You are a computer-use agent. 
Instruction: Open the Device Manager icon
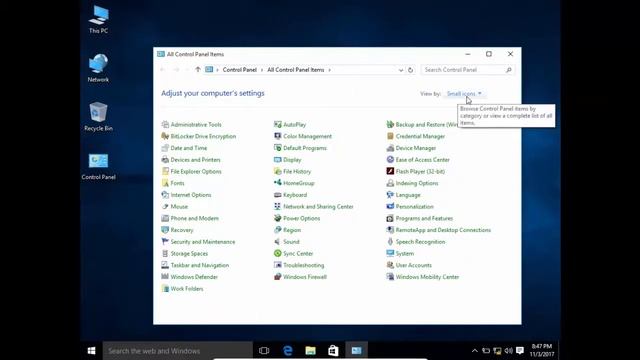(390, 148)
